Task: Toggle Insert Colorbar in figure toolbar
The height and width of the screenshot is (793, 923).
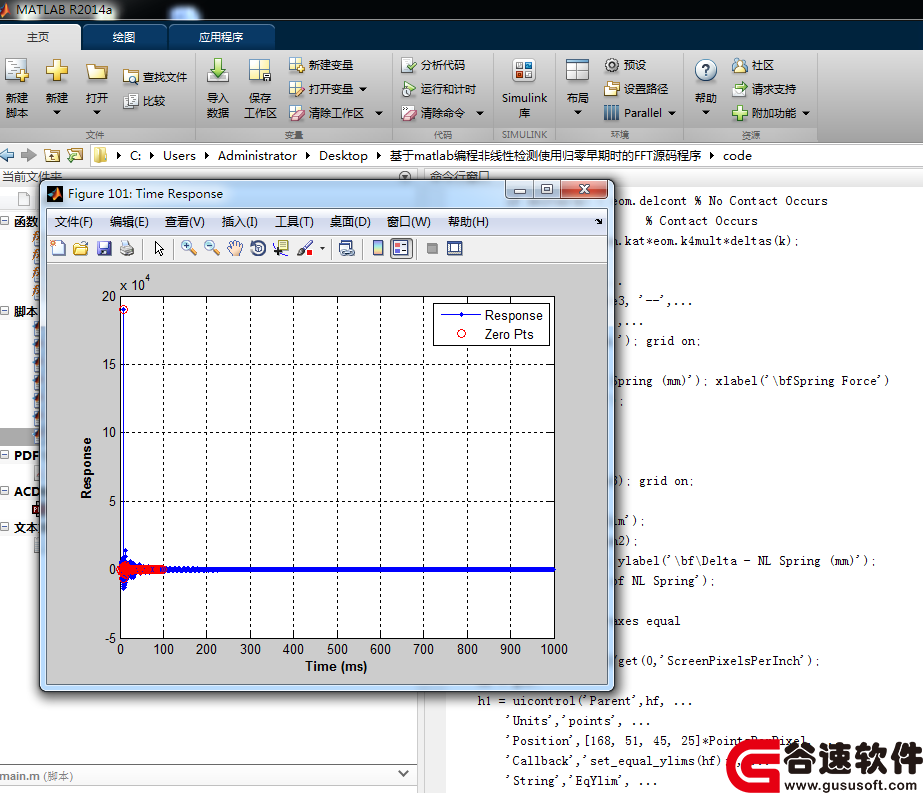Action: point(378,248)
